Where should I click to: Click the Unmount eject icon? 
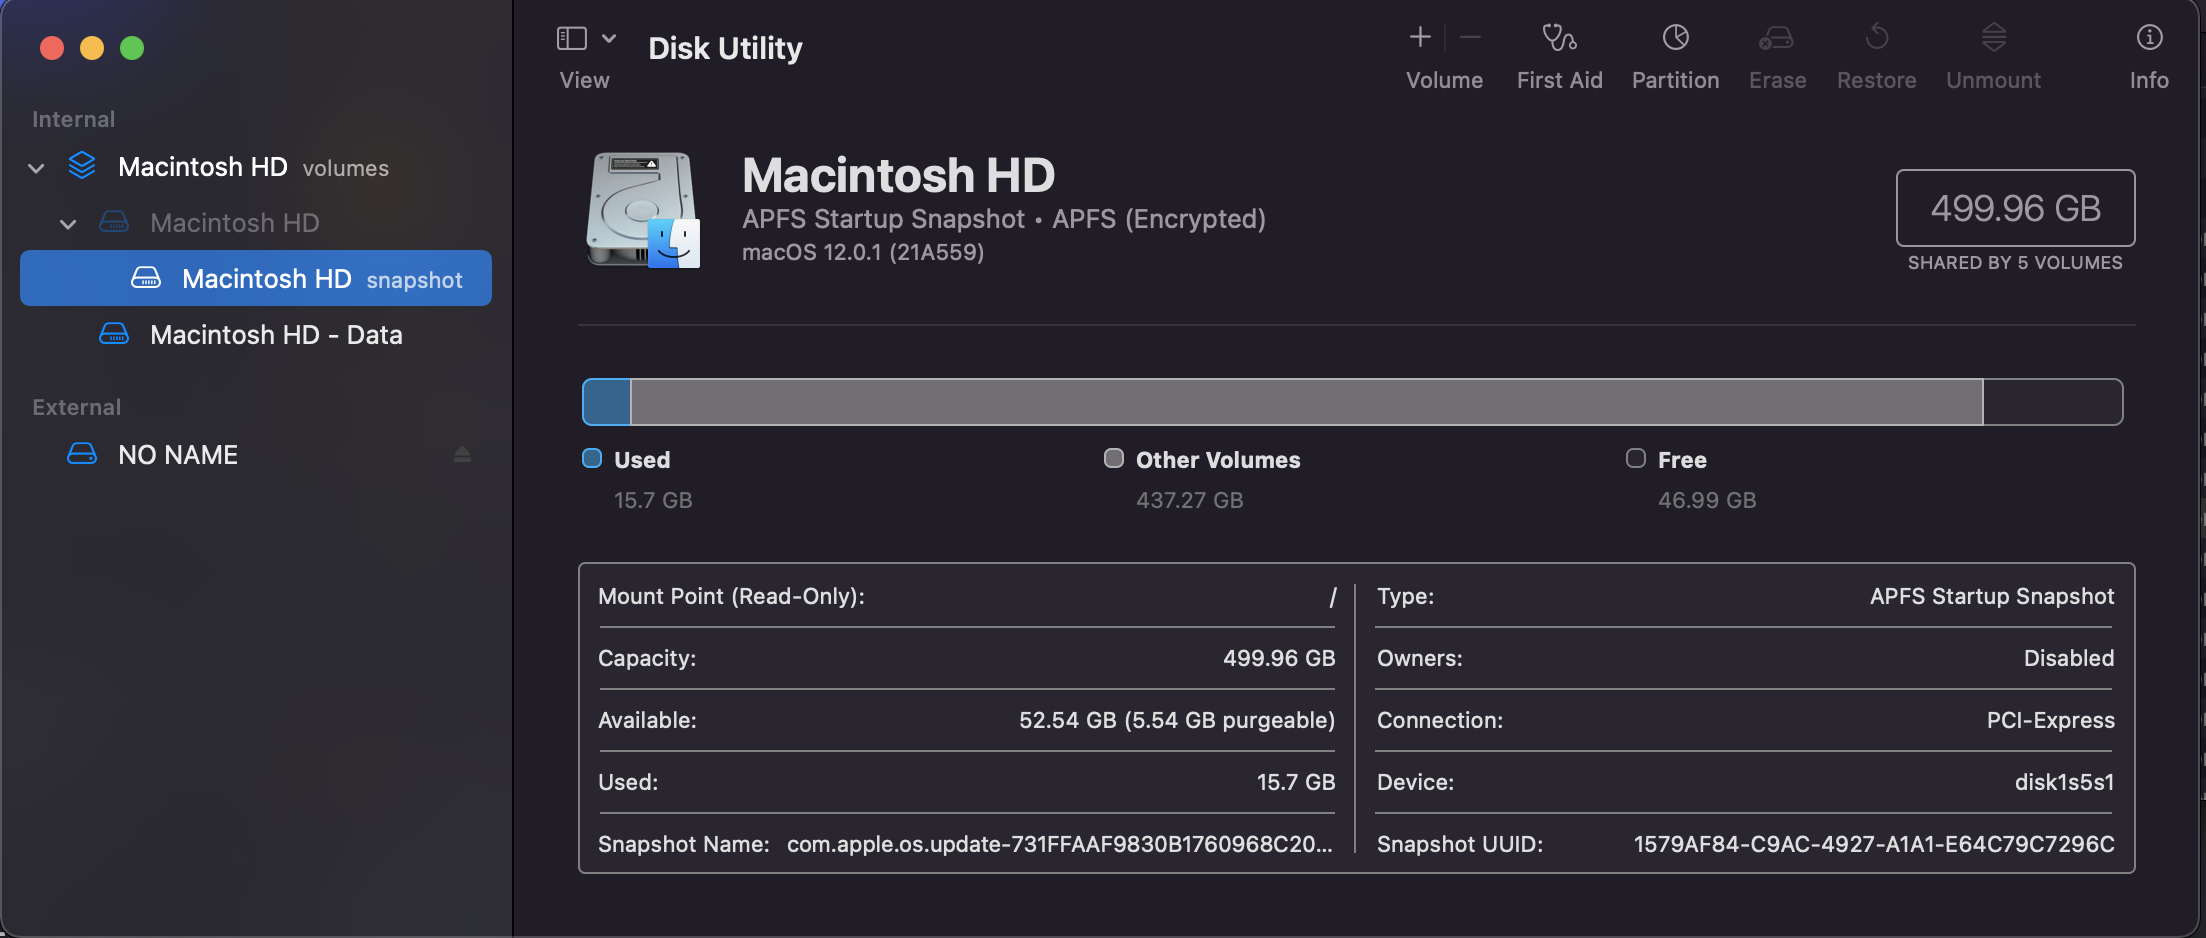tap(1994, 37)
